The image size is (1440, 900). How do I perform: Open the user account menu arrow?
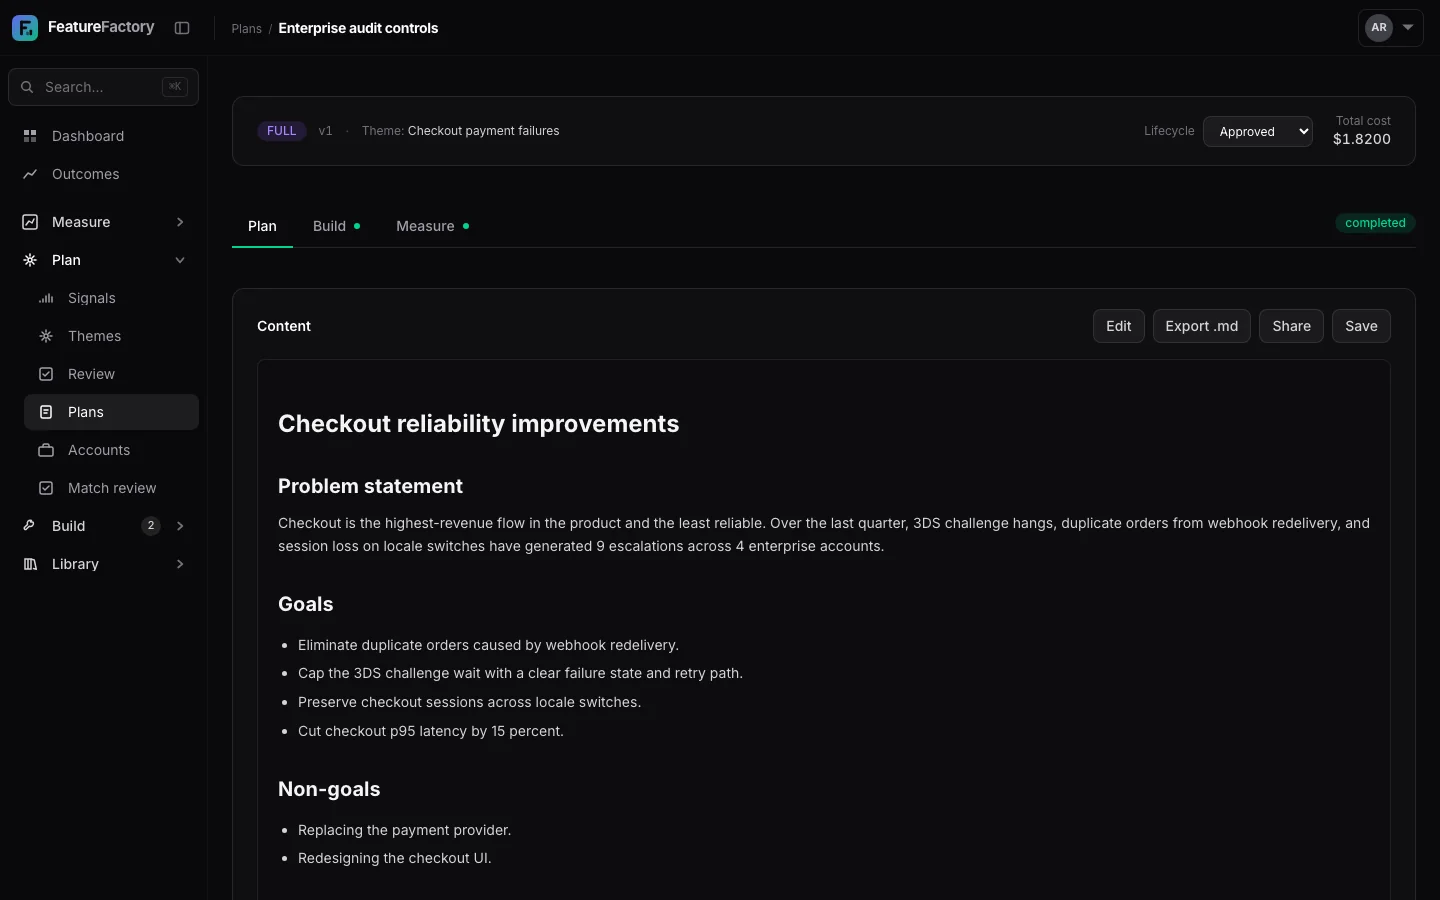[x=1408, y=28]
